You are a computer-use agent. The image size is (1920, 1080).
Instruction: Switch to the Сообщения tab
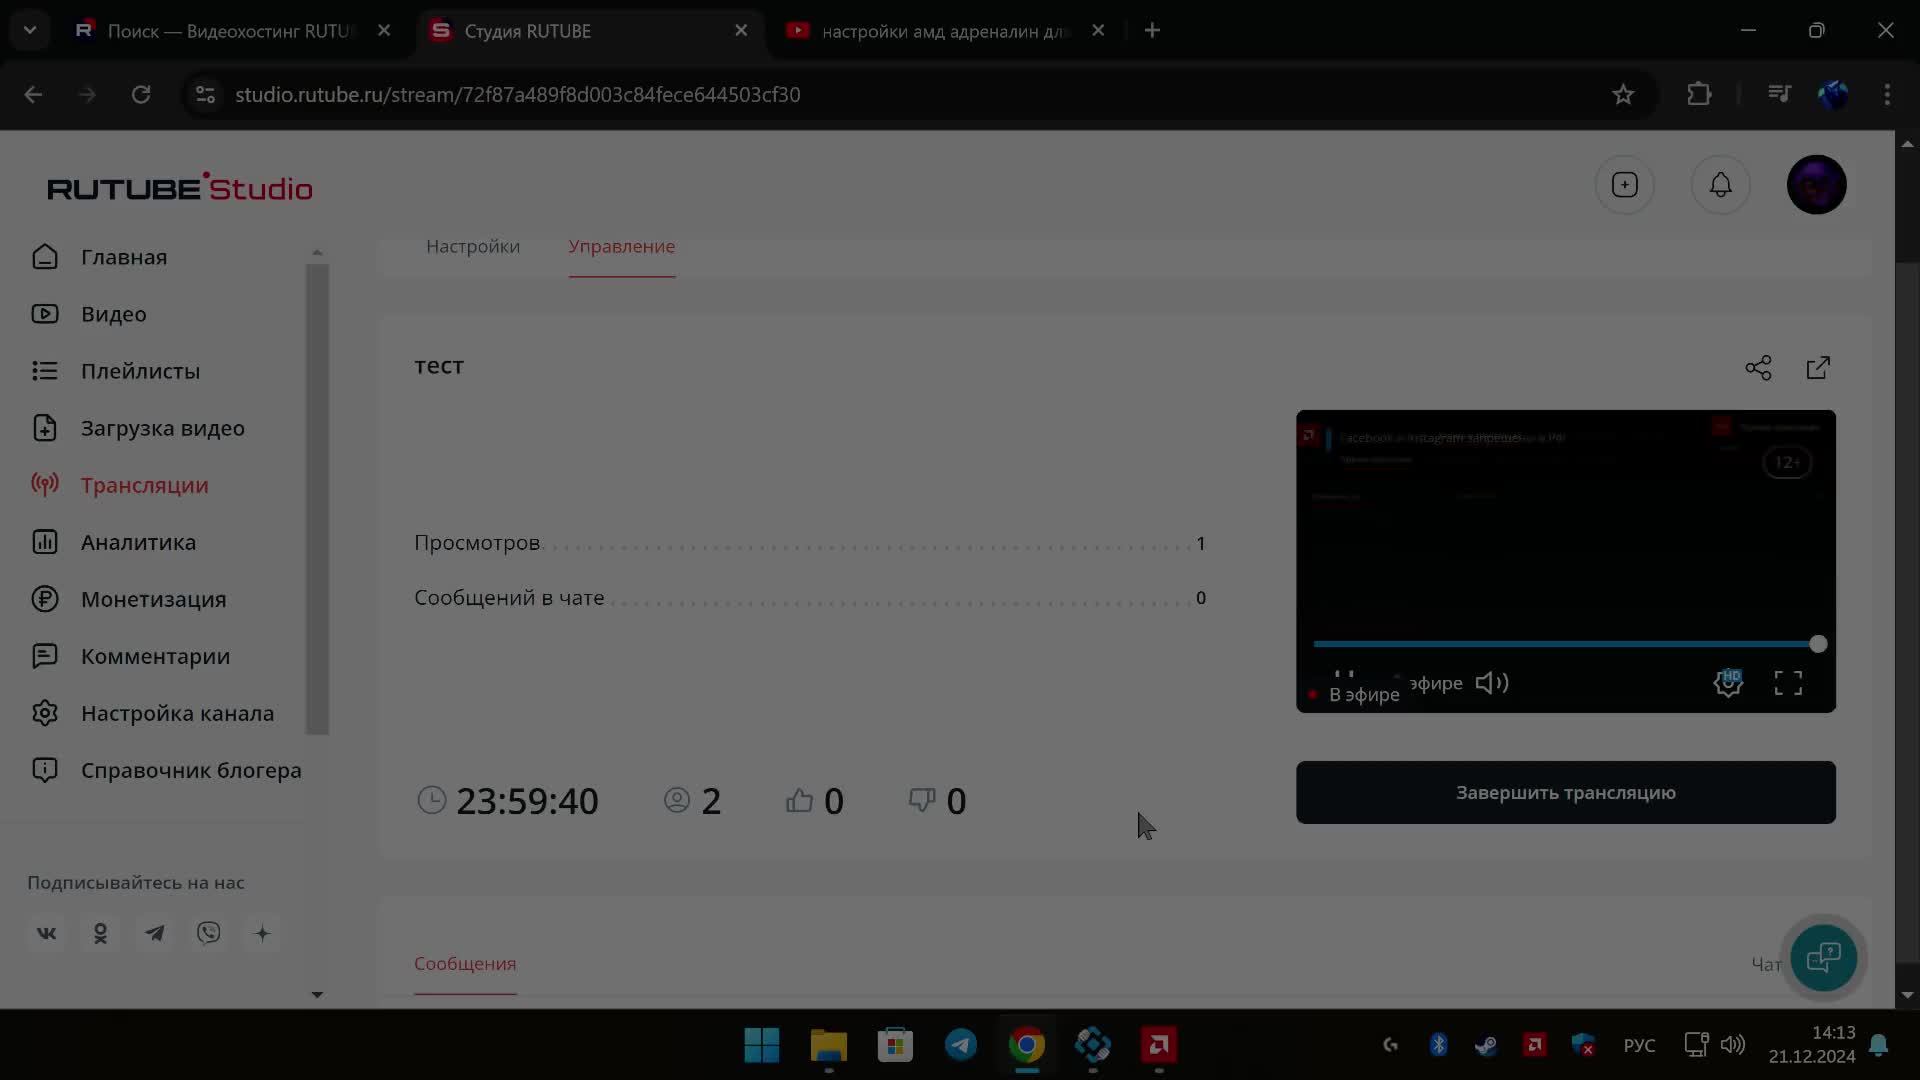[x=465, y=963]
